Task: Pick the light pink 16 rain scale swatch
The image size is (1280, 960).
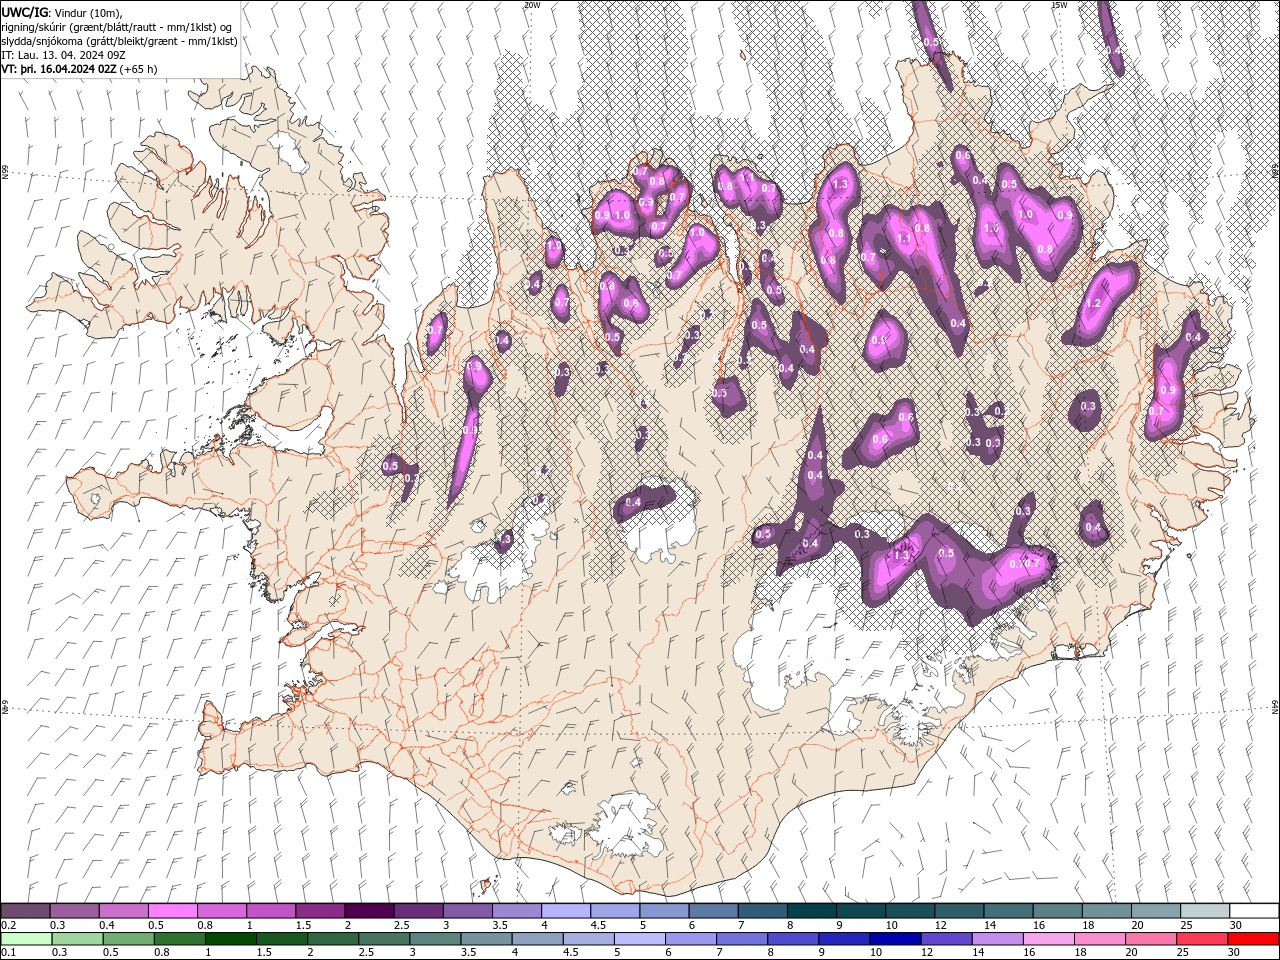Action: point(1049,939)
